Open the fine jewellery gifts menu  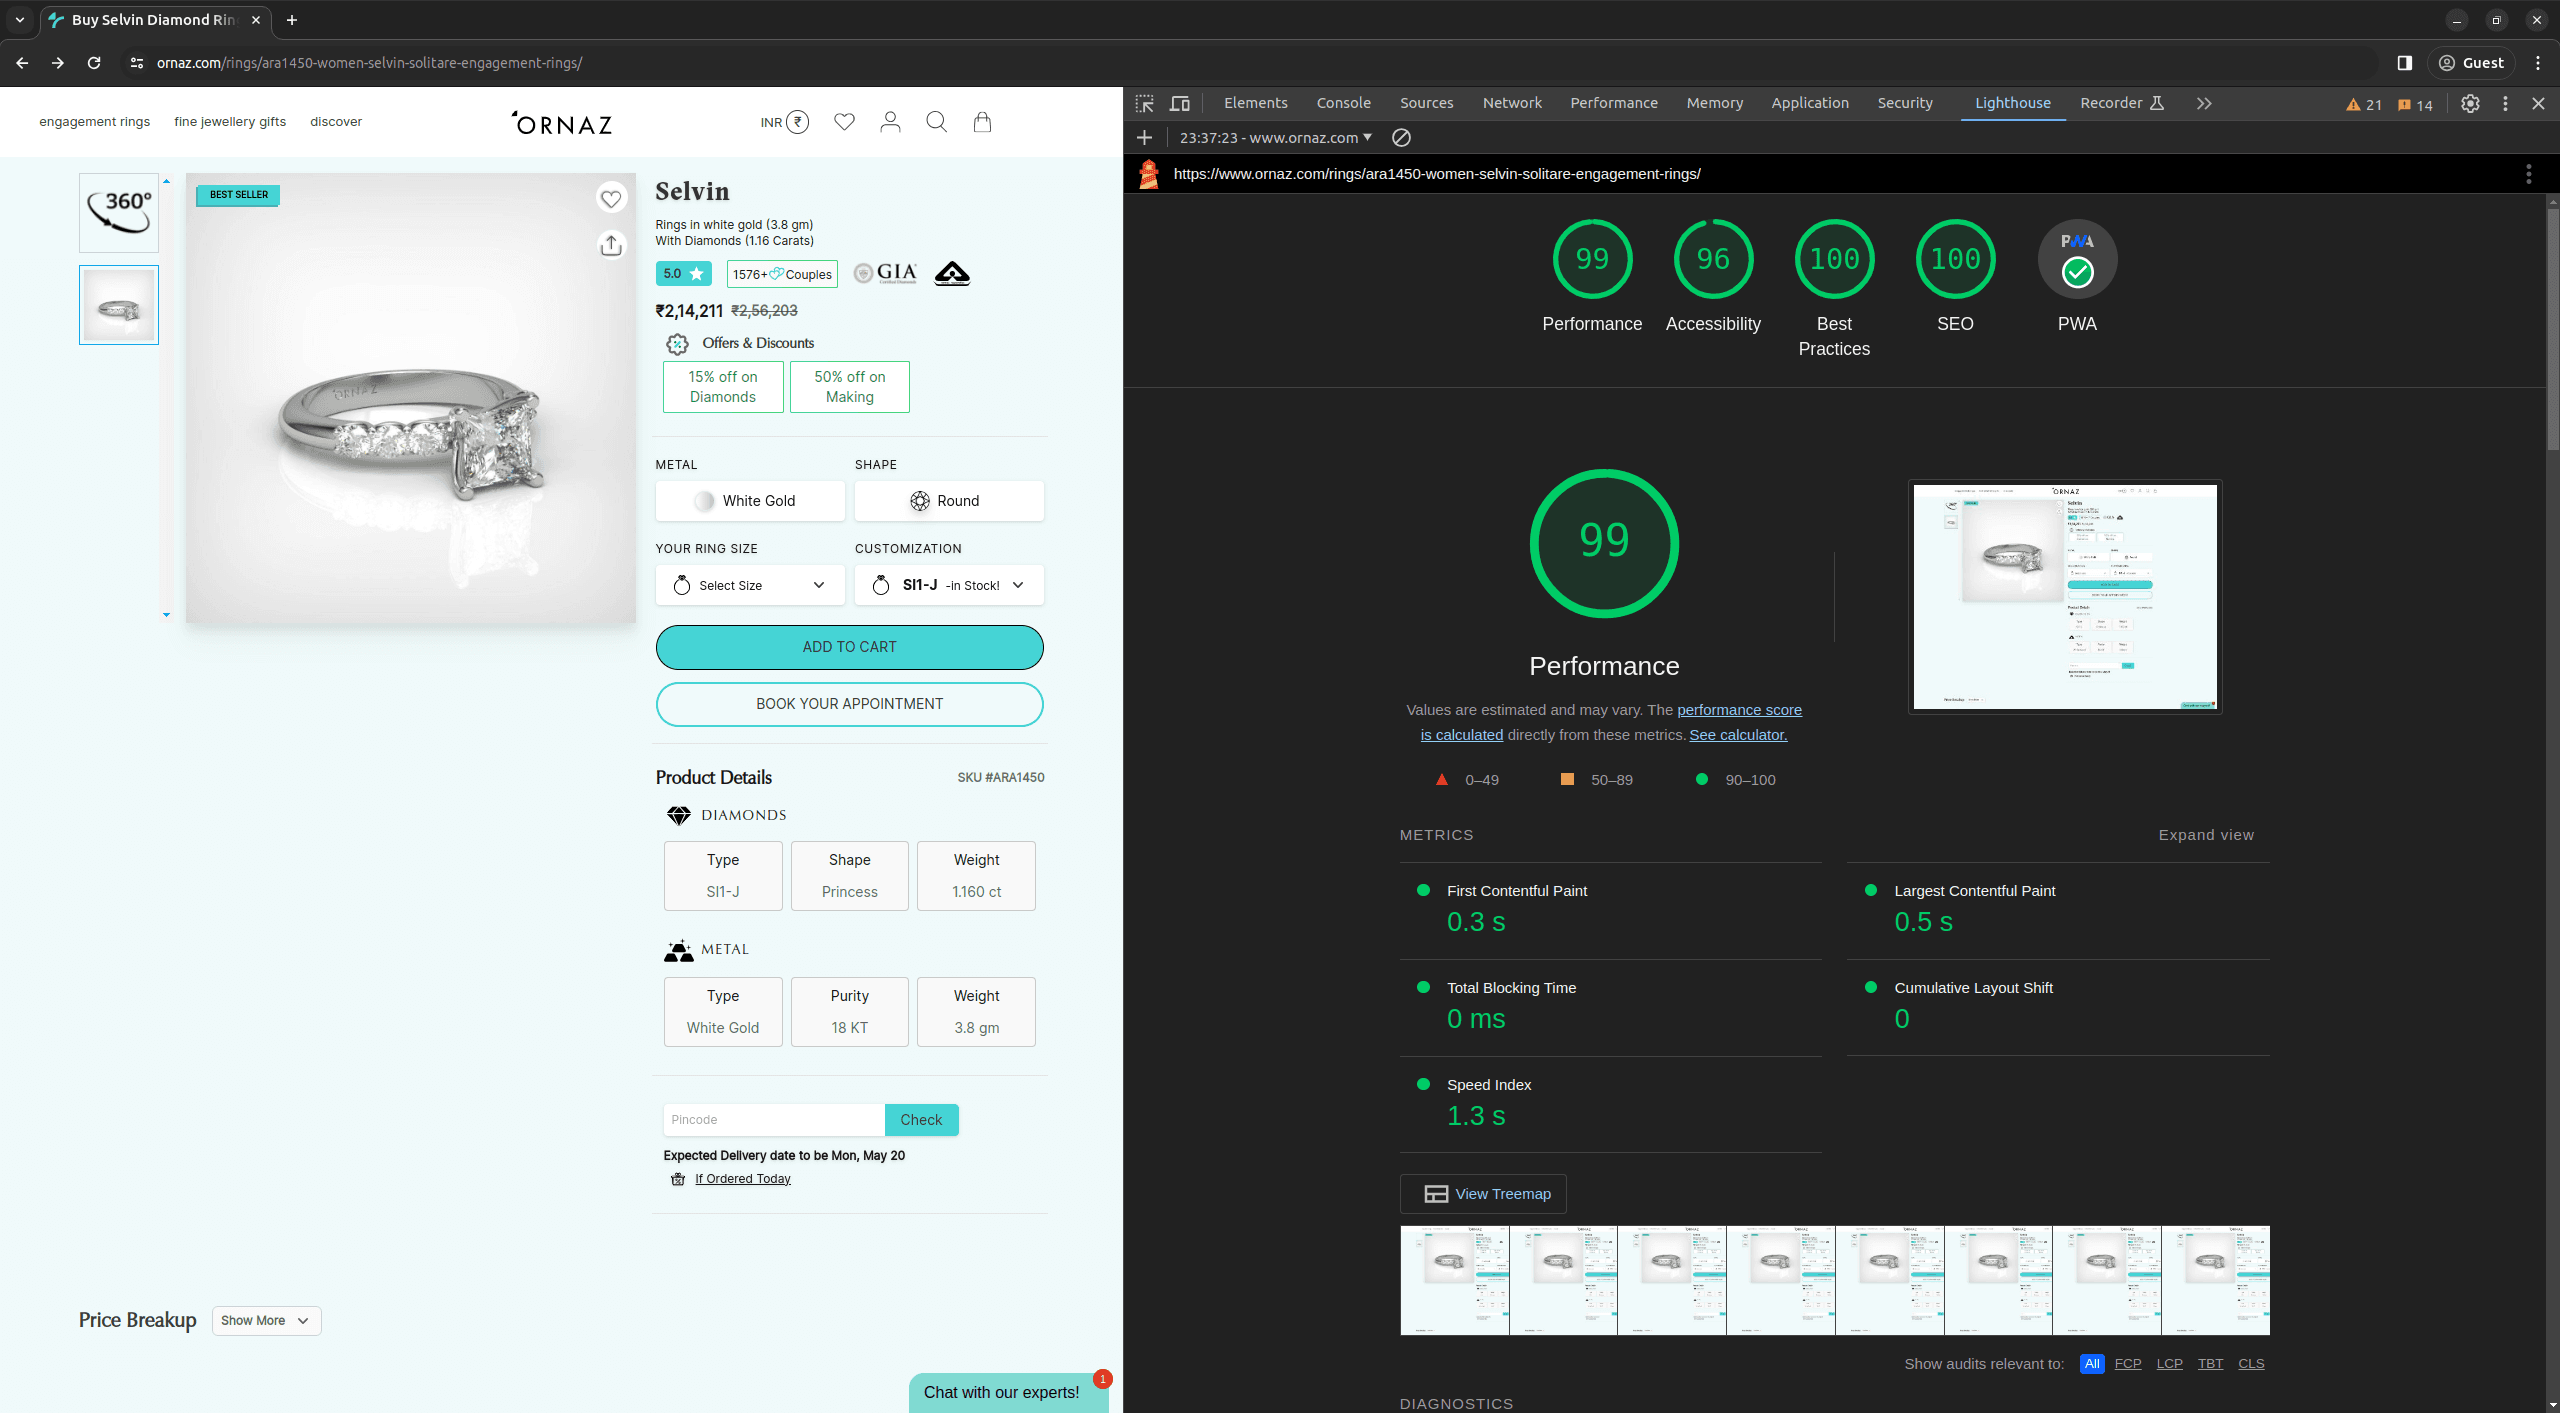coord(230,122)
